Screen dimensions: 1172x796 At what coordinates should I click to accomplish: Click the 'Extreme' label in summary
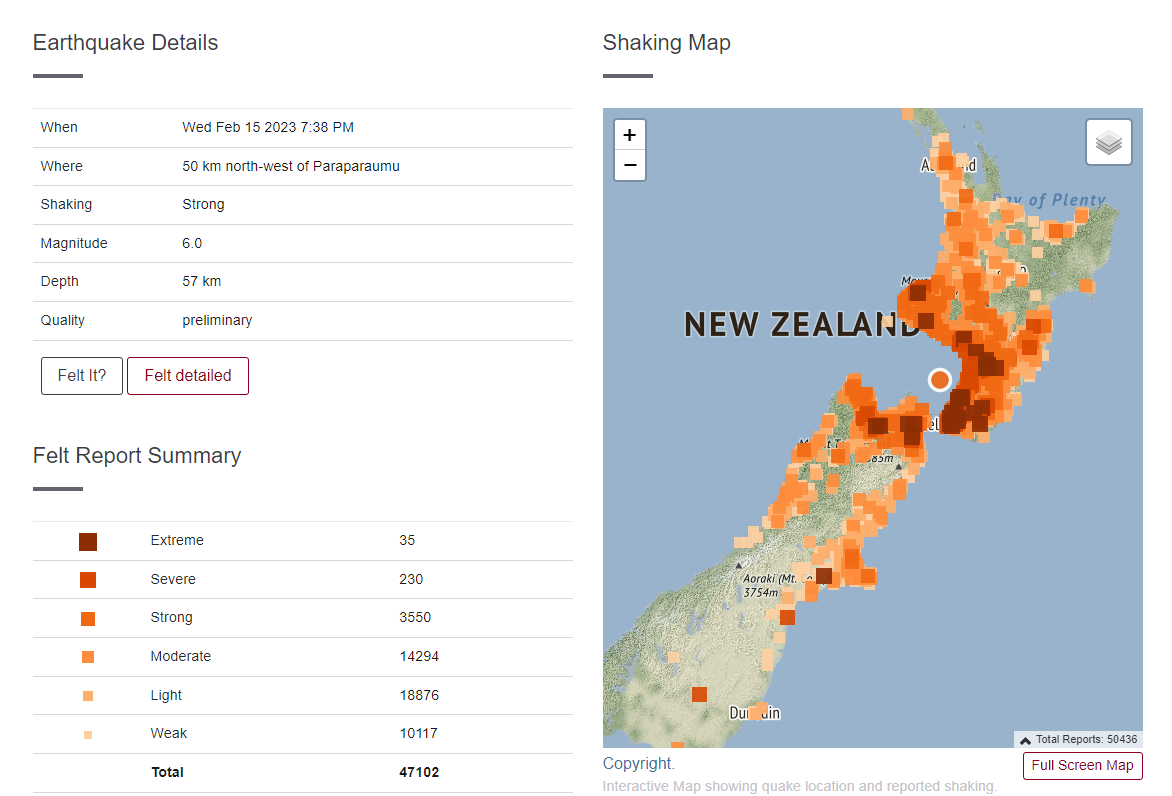177,540
